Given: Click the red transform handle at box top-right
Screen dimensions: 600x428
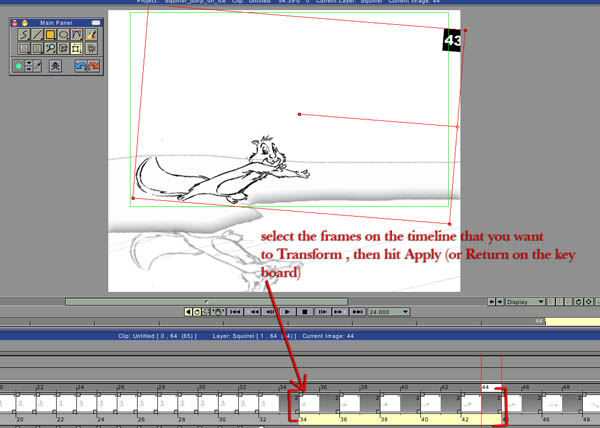Looking at the screenshot, I should (x=465, y=30).
